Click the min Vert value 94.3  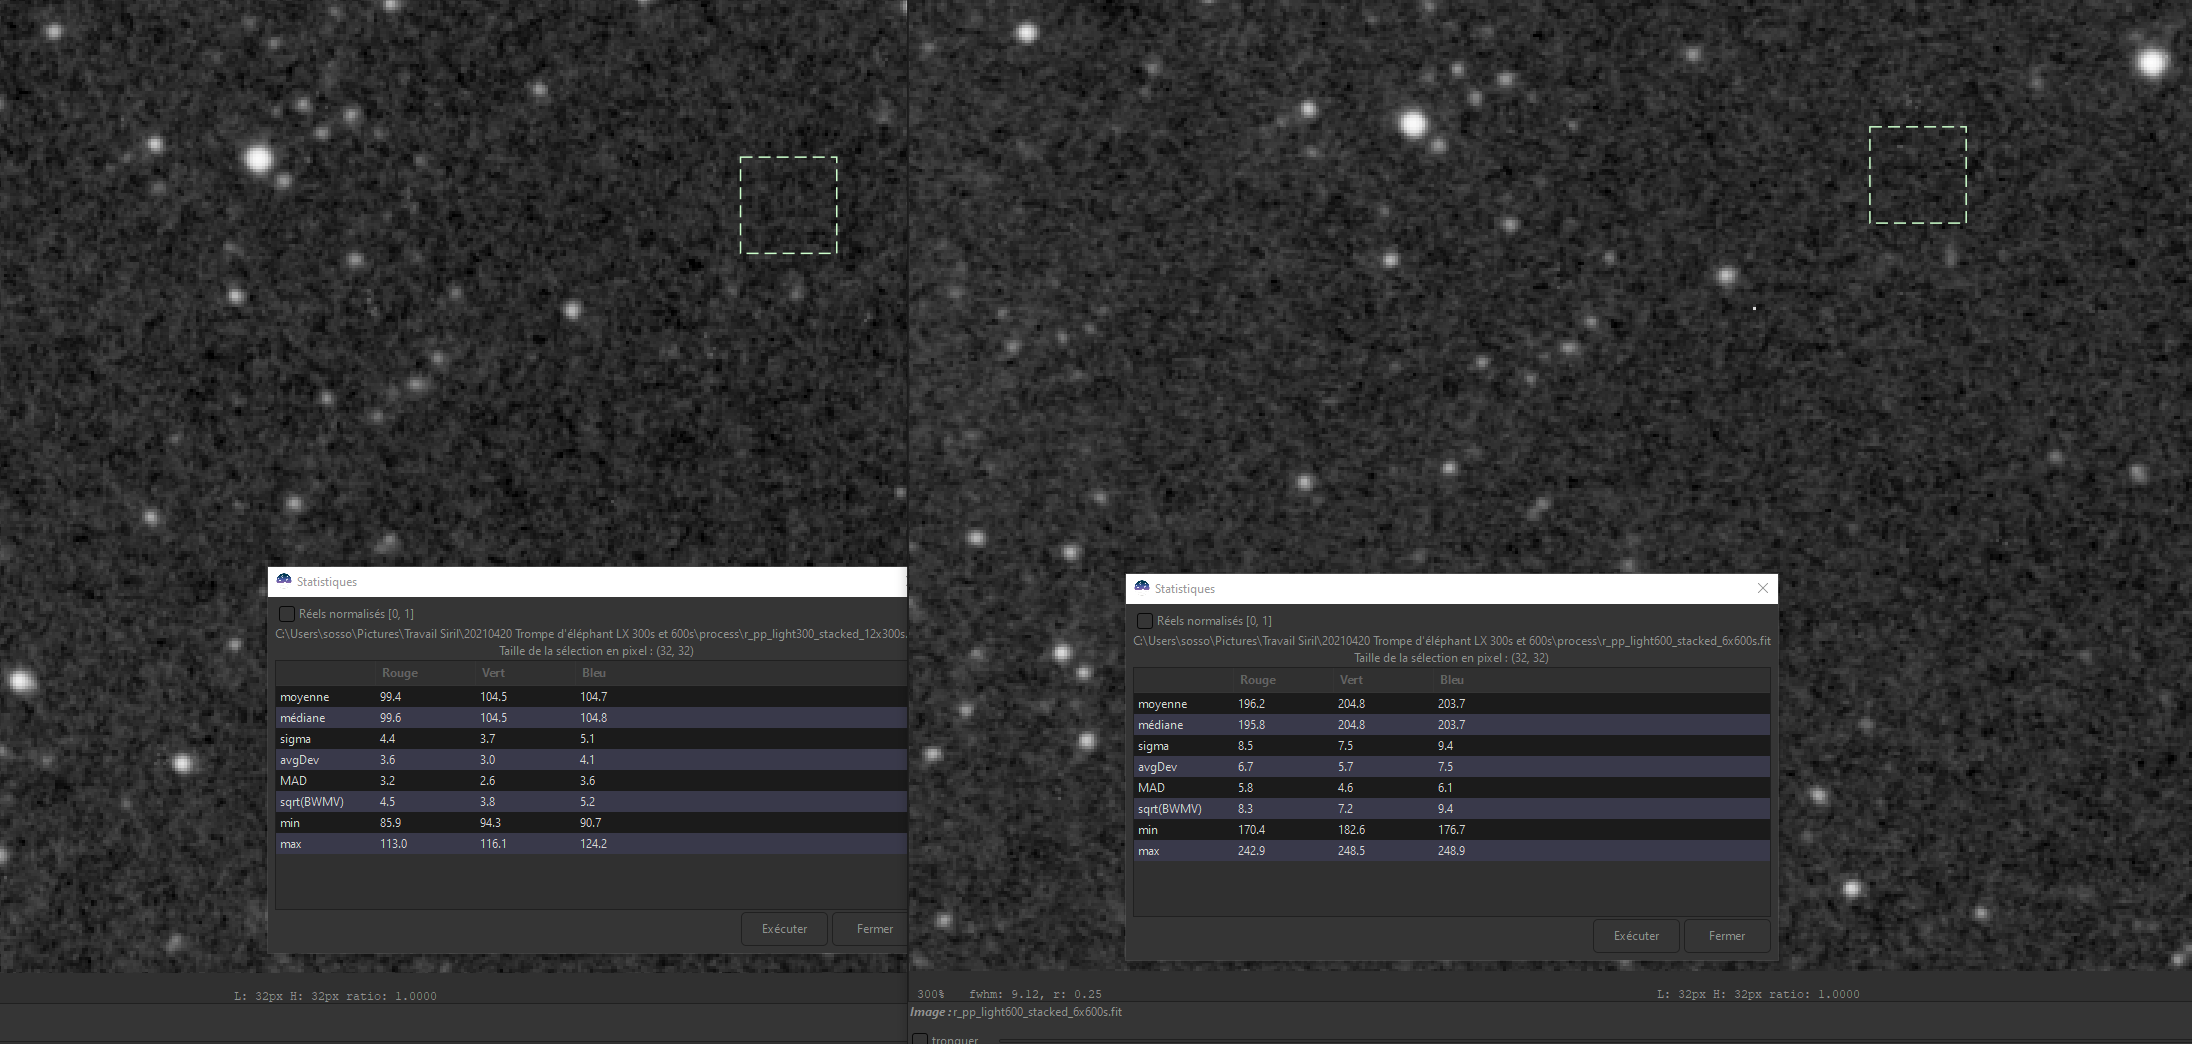[x=490, y=823]
